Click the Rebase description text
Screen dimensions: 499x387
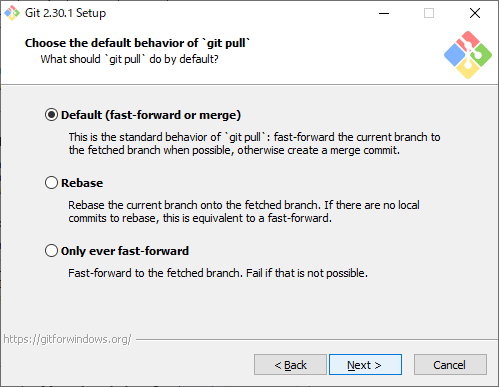pyautogui.click(x=244, y=212)
